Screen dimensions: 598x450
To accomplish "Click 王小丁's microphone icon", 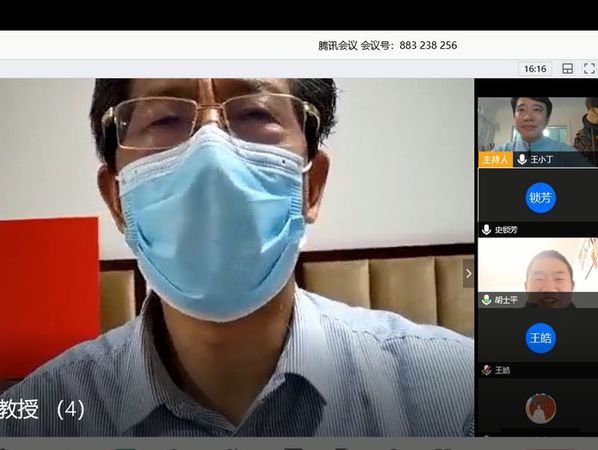I will [x=522, y=159].
